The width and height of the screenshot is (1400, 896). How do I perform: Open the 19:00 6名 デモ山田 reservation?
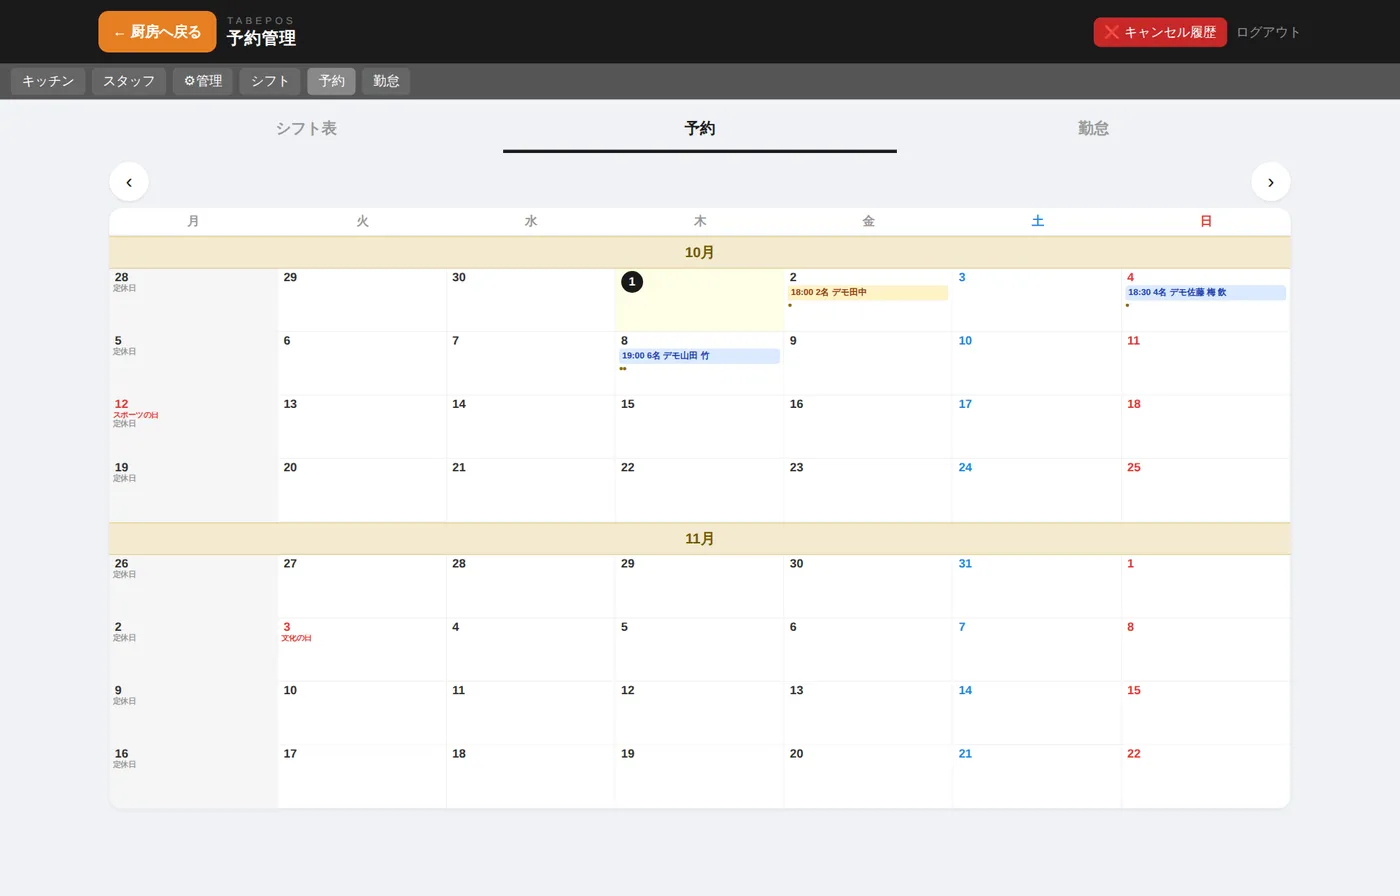pos(699,356)
